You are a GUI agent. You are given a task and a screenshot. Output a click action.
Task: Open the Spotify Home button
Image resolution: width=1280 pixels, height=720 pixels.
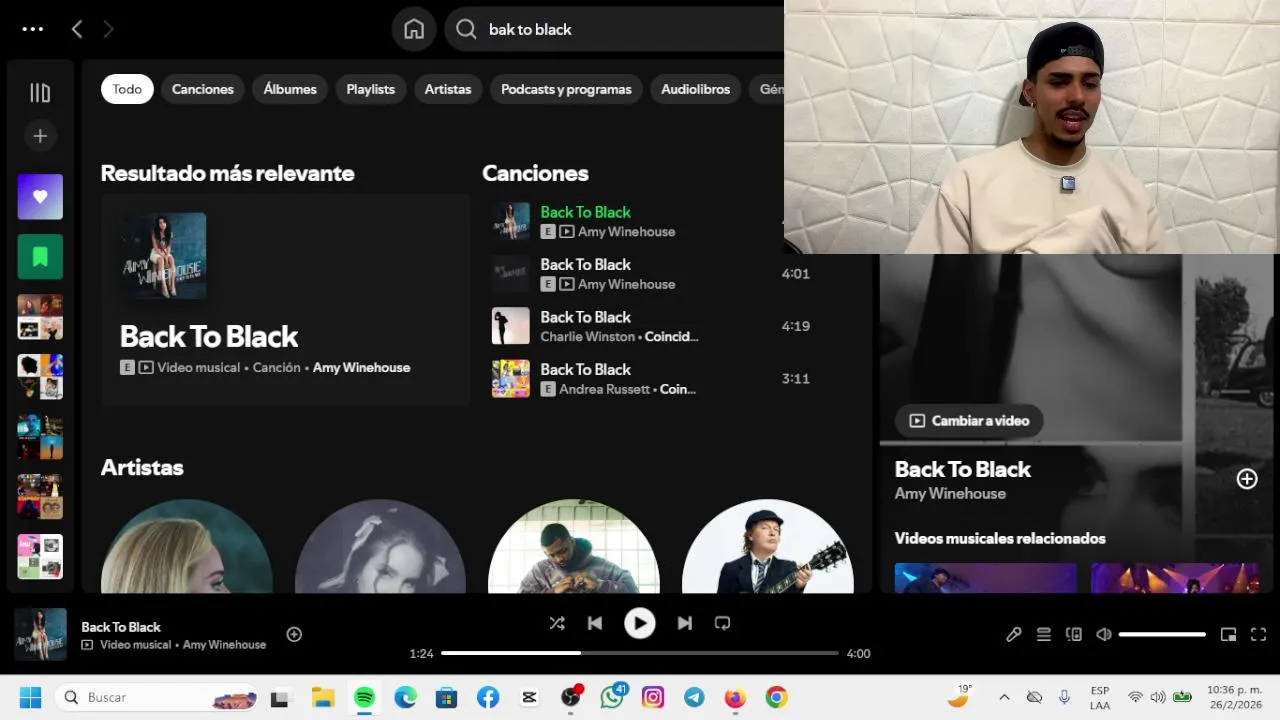pos(414,29)
